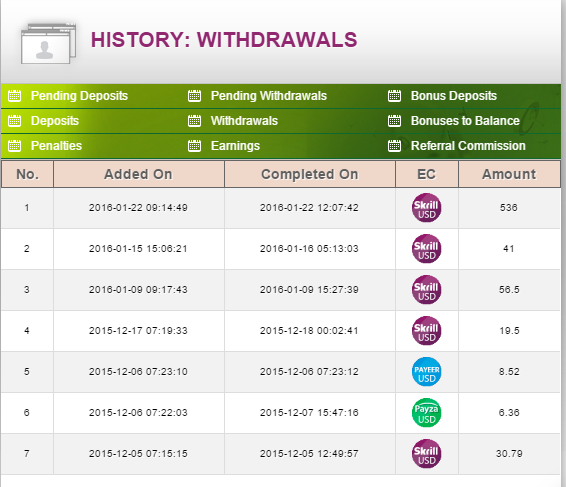Open Referral Commission history
Screen dimensions: 566x487
click(468, 146)
